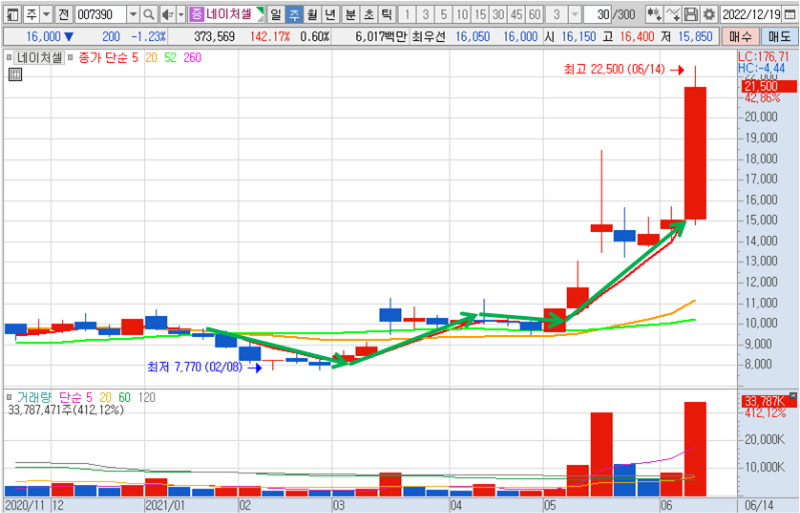Image resolution: width=800 pixels, height=513 pixels.
Task: Select the 5 interval button
Action: pyautogui.click(x=443, y=14)
